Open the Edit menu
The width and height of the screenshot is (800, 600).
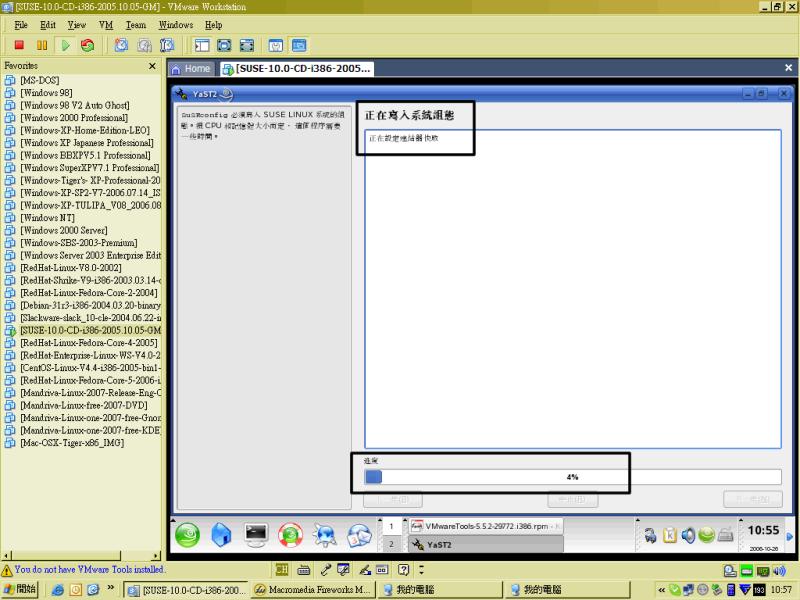[48, 25]
